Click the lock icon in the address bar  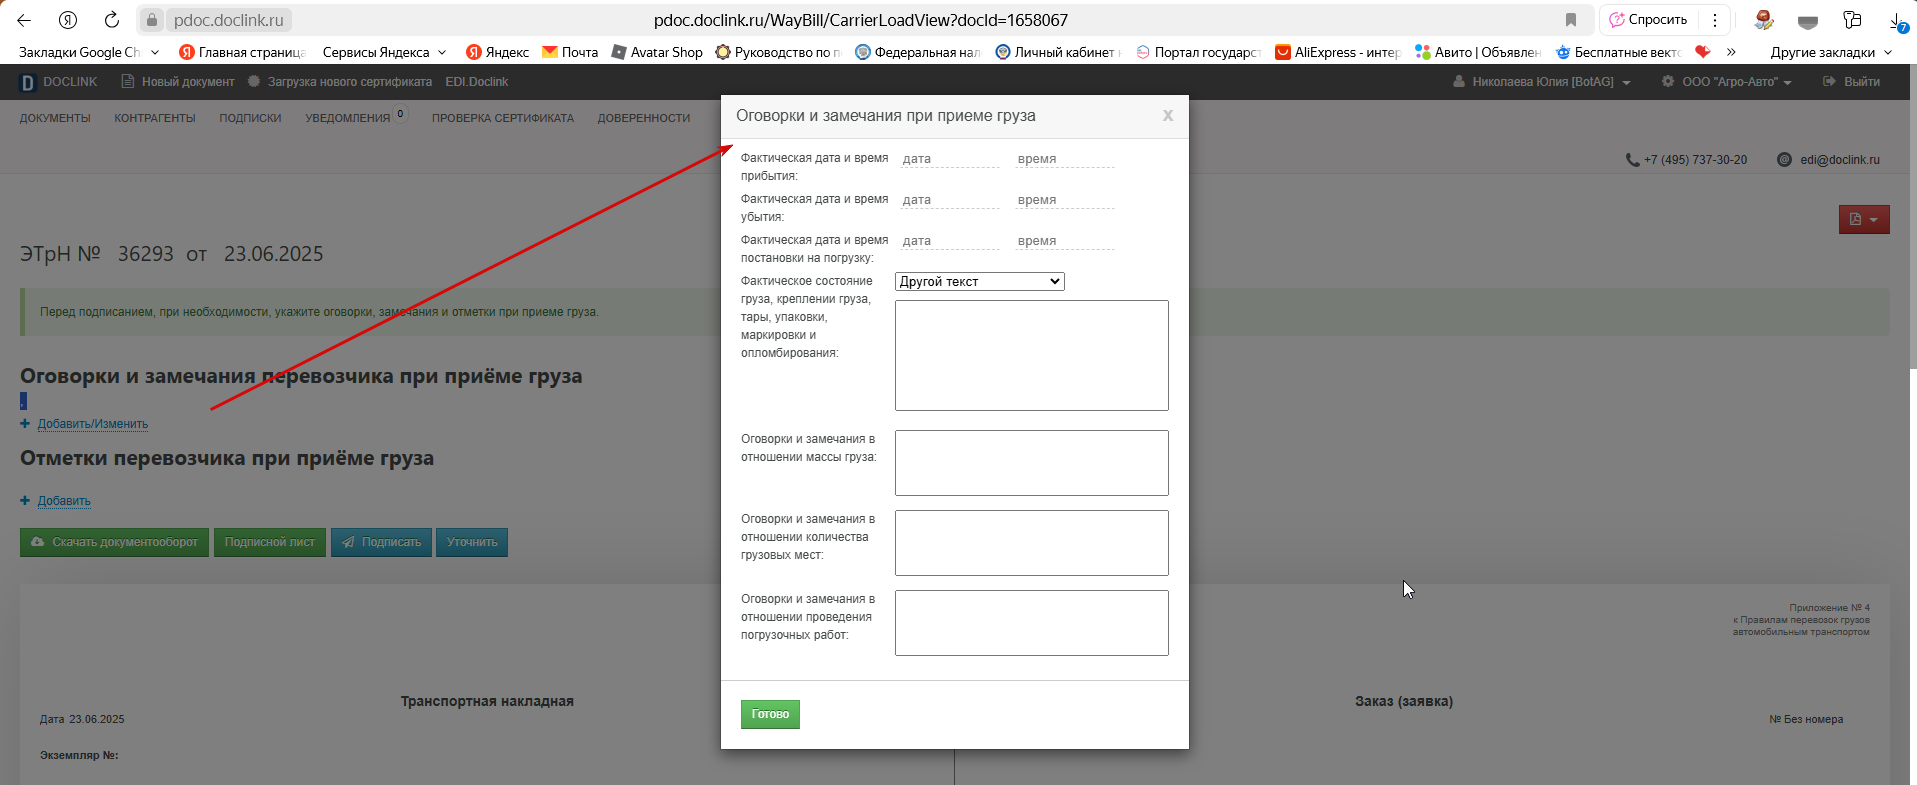152,20
